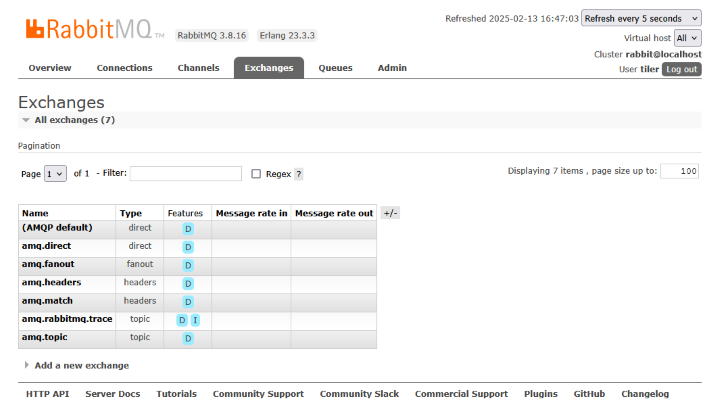Open the Regex help question mark
This screenshot has width=720, height=413.
[298, 174]
